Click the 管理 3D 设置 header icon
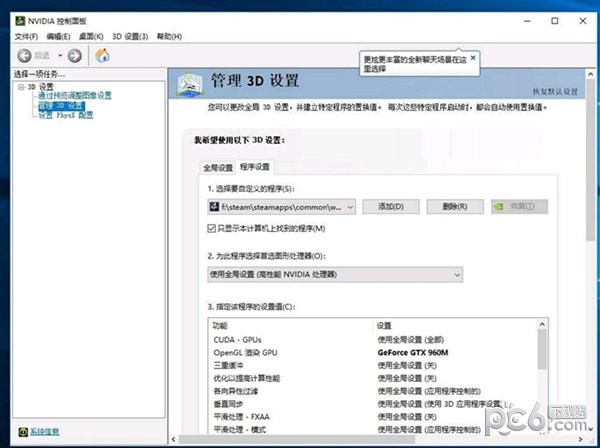The image size is (600, 448). (x=189, y=84)
